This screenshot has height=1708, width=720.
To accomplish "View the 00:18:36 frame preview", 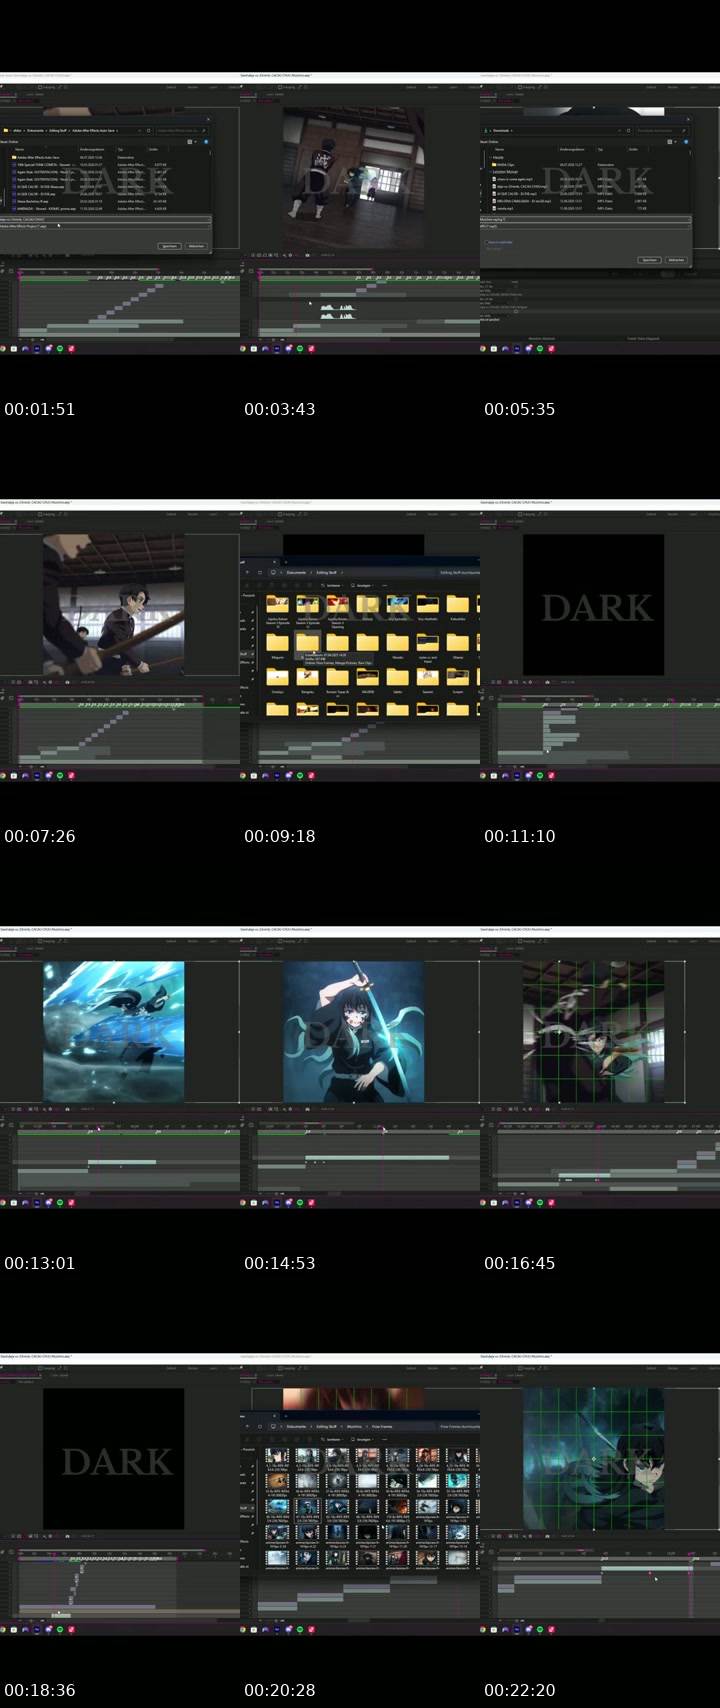I will [120, 1494].
